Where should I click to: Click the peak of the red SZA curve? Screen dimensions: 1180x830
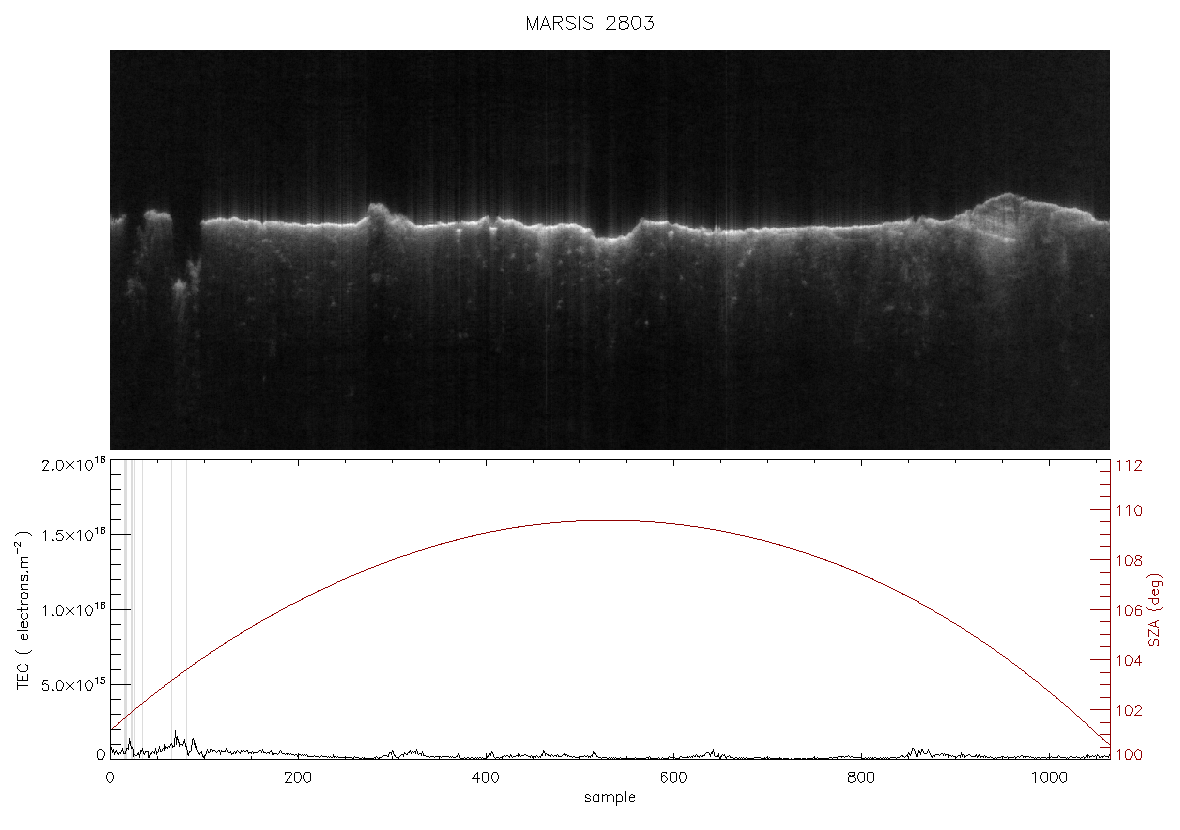611,520
